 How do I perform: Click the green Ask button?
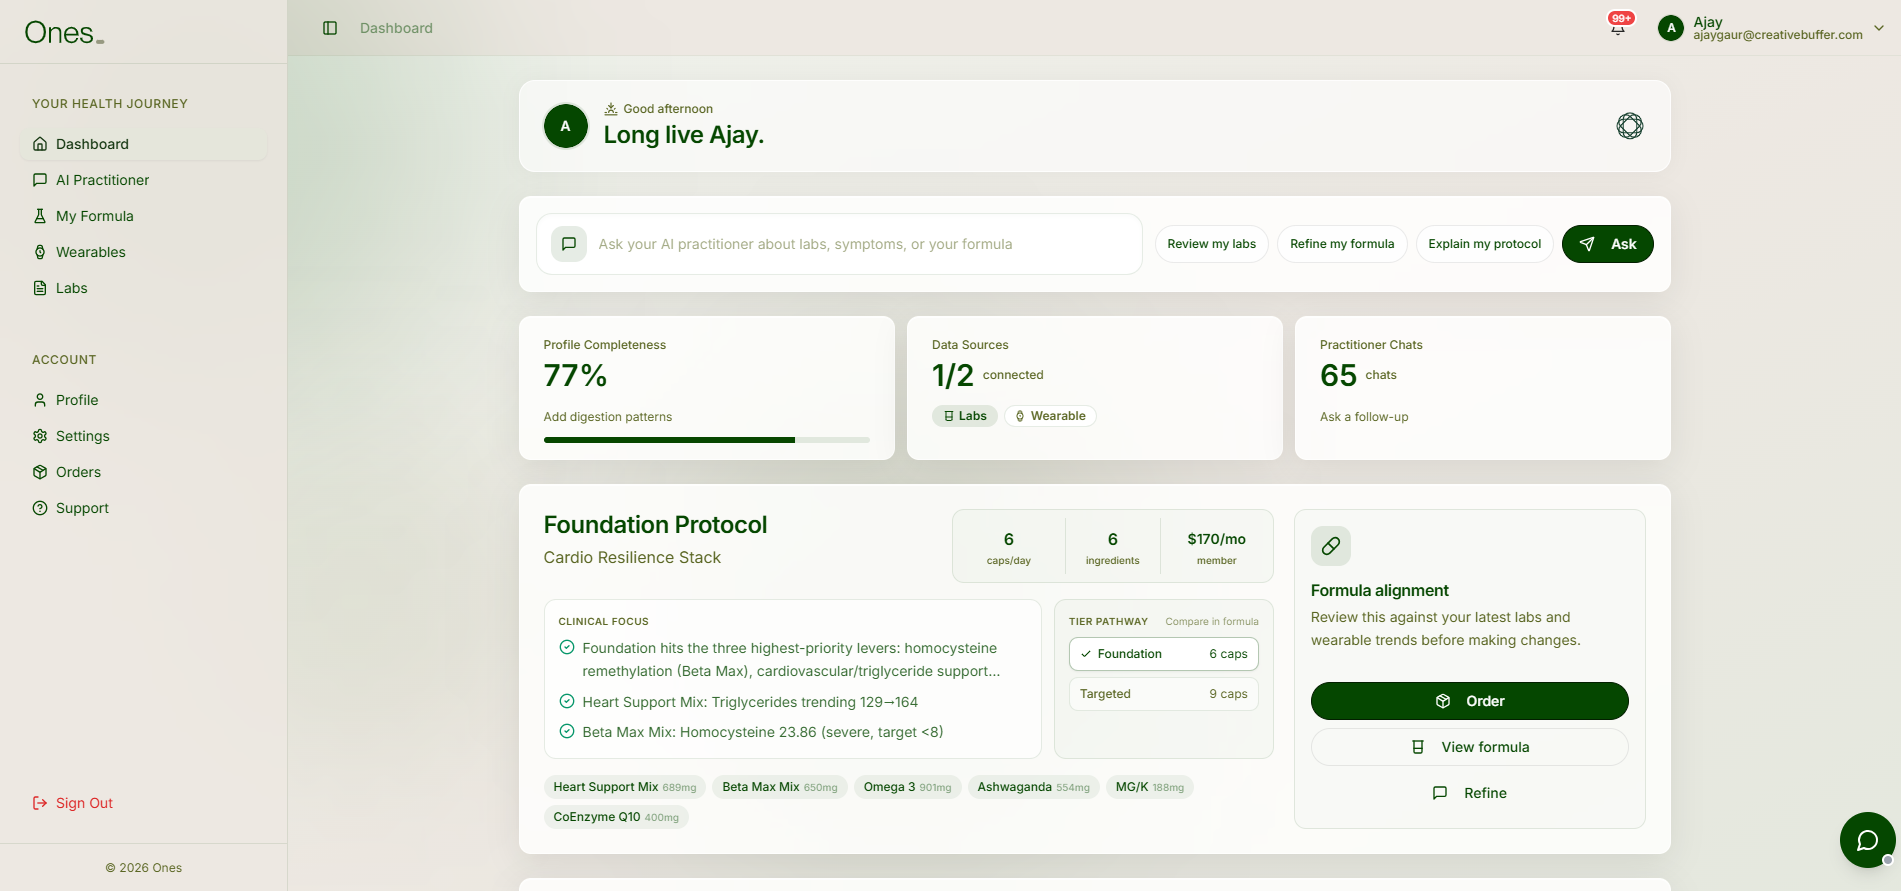pyautogui.click(x=1608, y=244)
